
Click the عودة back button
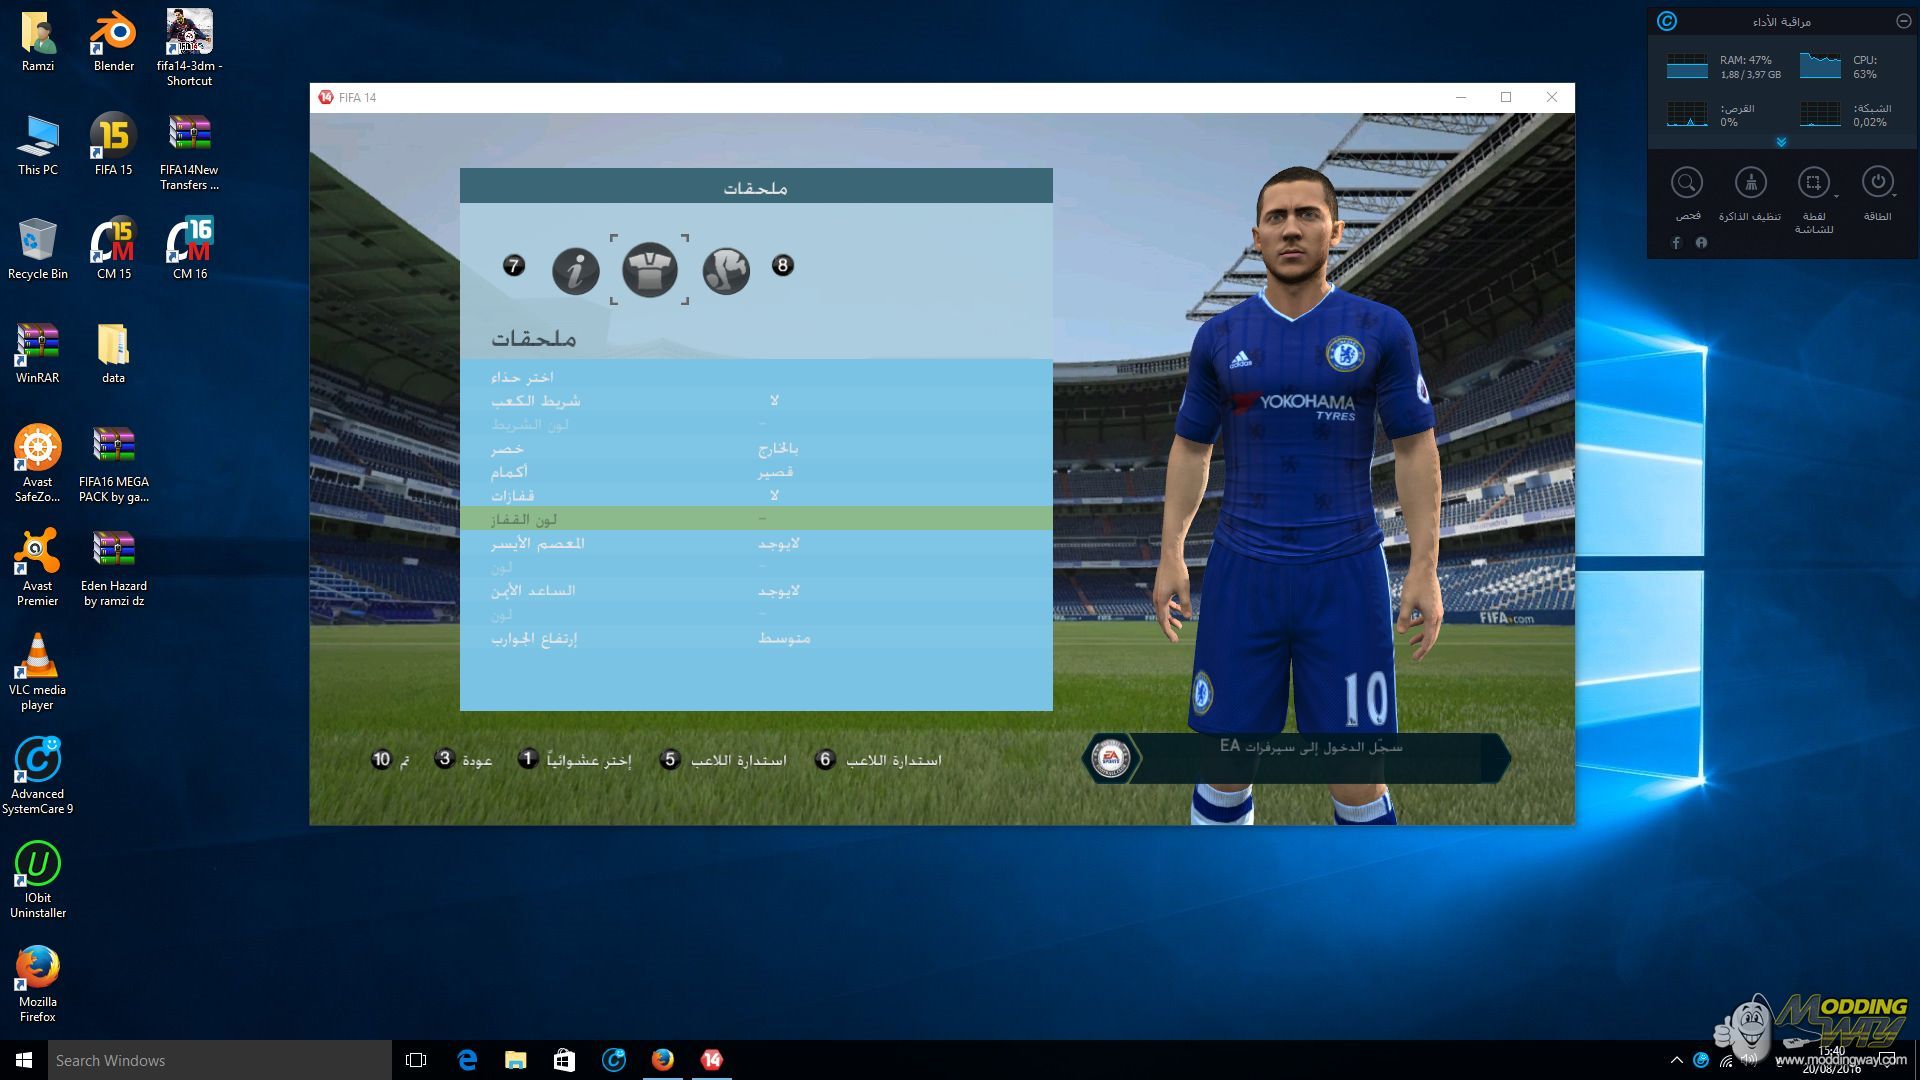[x=464, y=760]
